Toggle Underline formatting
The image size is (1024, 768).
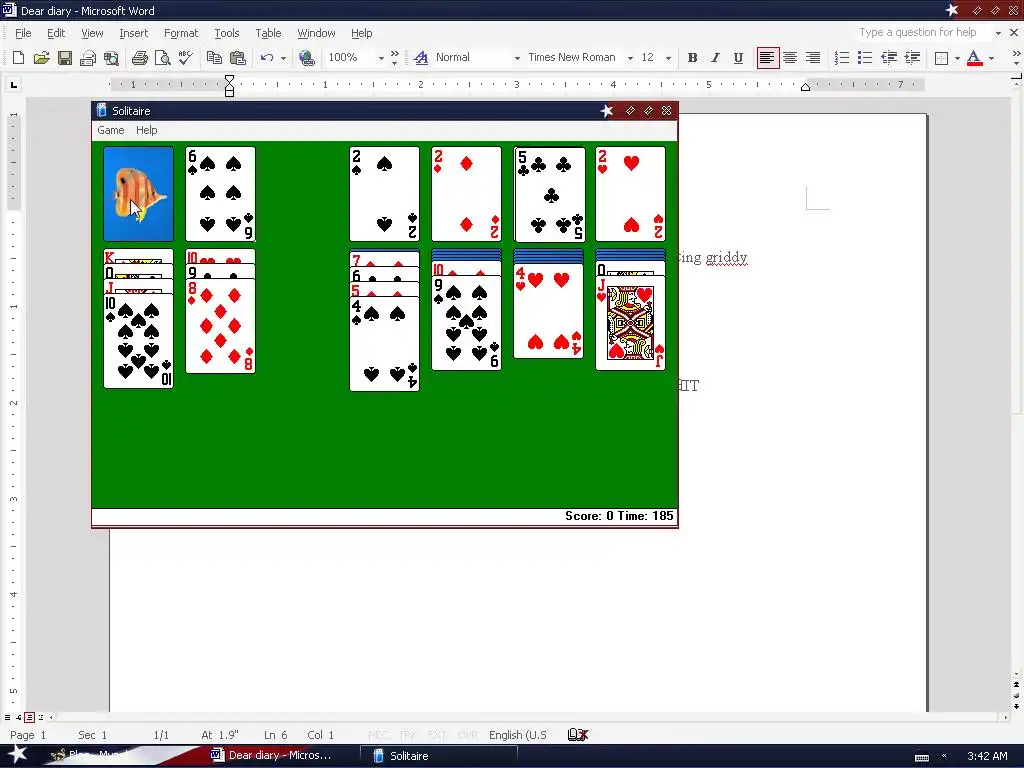(738, 58)
